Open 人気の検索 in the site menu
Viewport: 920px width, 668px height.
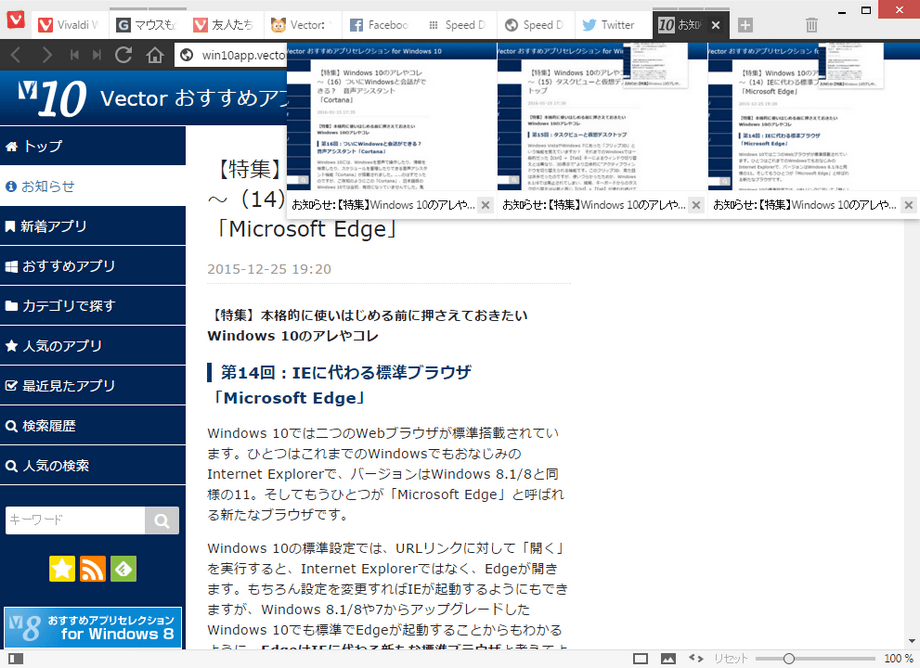click(x=93, y=465)
